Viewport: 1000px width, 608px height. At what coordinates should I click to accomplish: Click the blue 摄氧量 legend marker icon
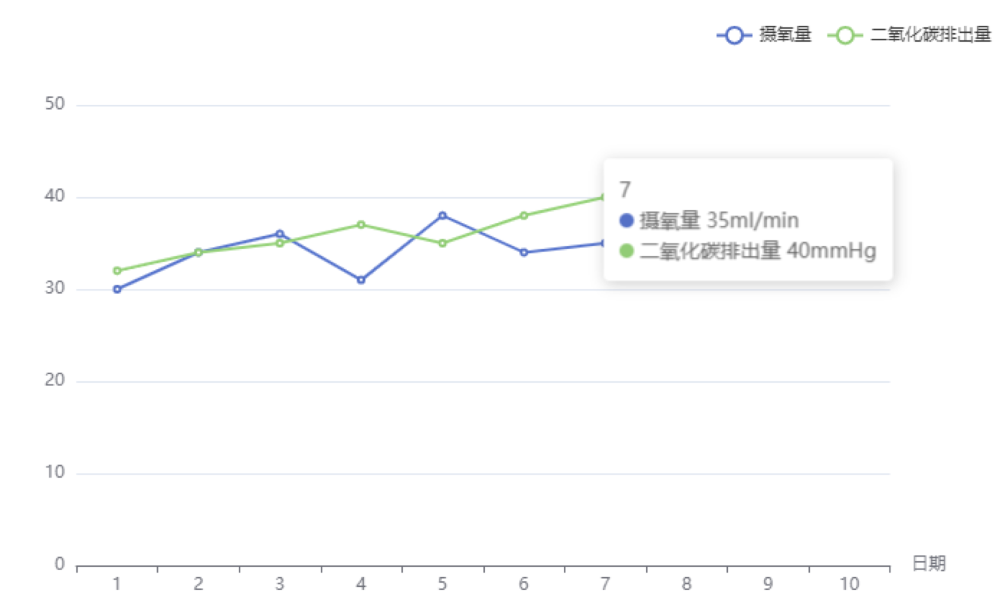[x=735, y=35]
